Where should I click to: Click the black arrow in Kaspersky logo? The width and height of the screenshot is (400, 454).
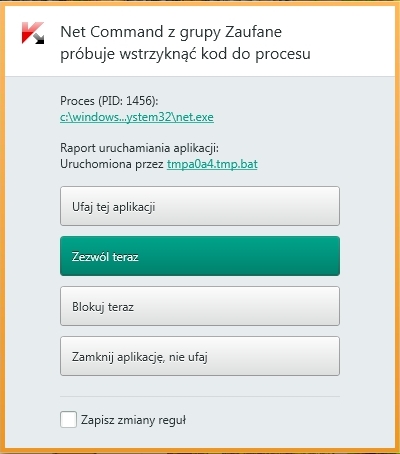click(x=38, y=38)
